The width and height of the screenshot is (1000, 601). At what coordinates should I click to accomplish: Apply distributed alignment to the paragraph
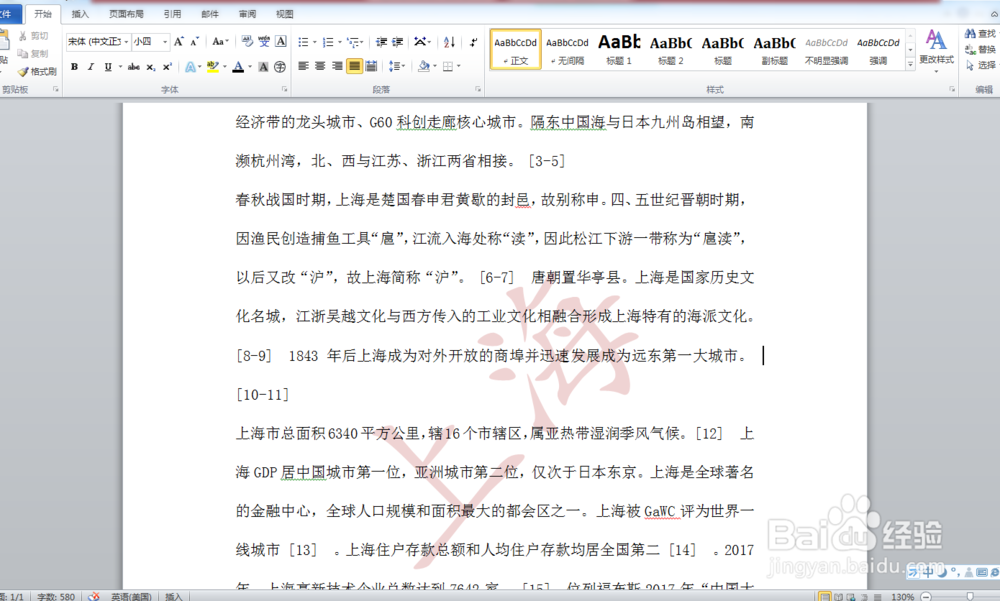(371, 66)
